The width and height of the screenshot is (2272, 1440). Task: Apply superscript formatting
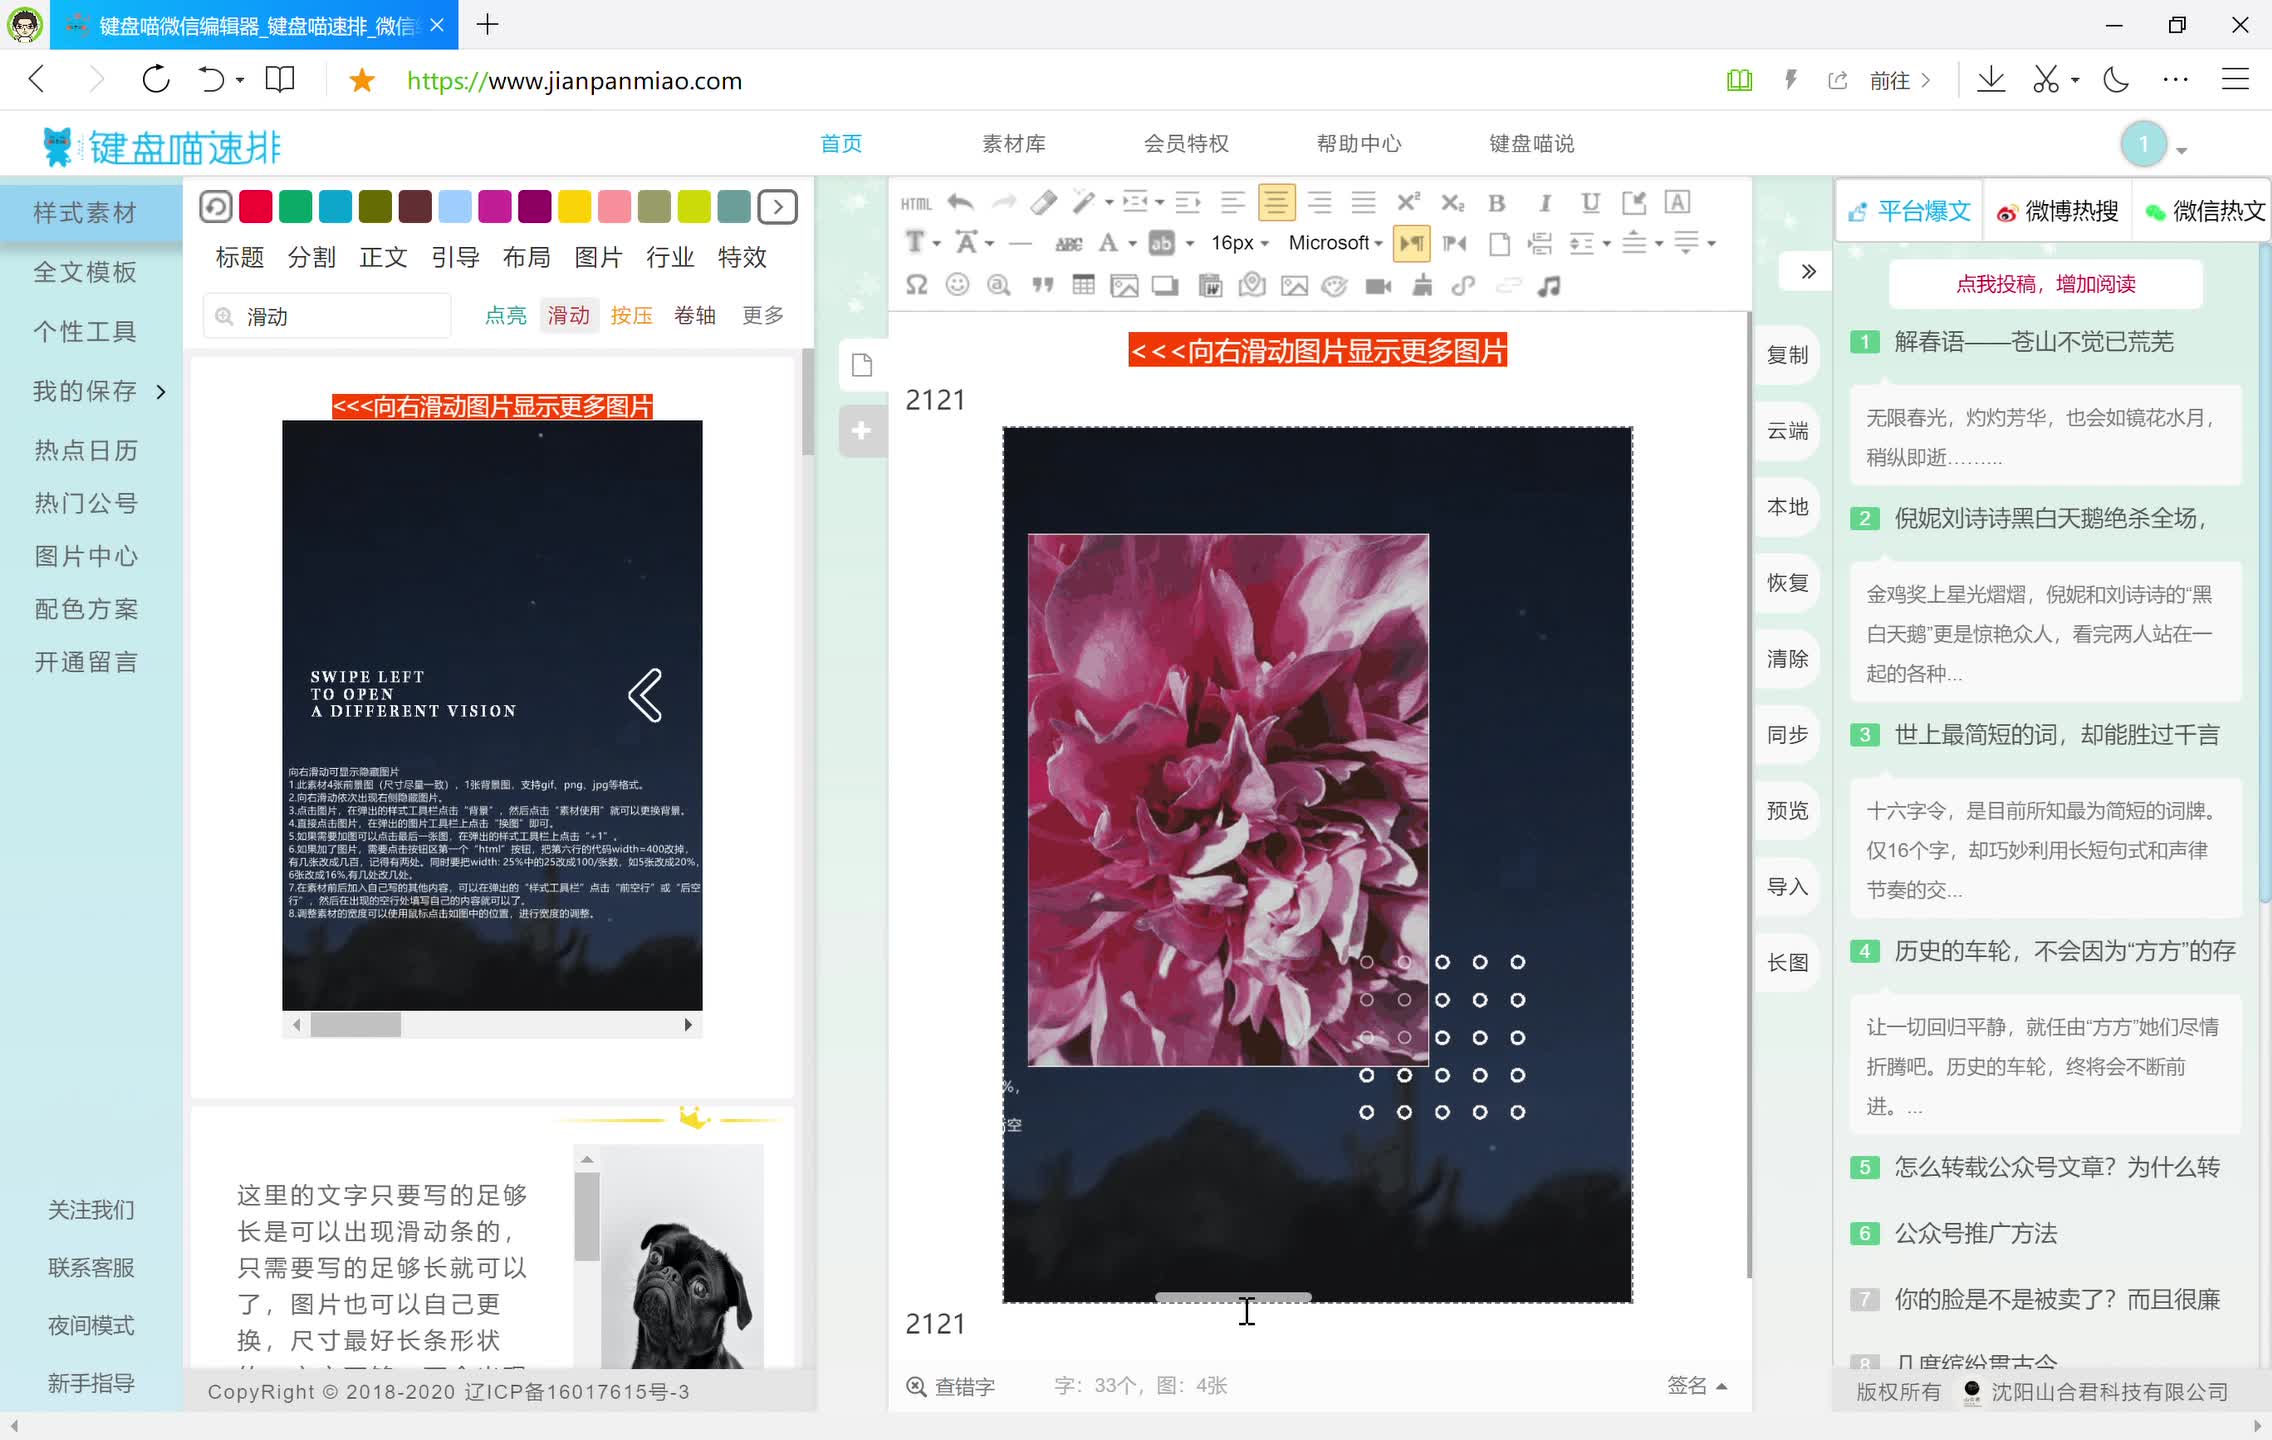click(x=1408, y=203)
